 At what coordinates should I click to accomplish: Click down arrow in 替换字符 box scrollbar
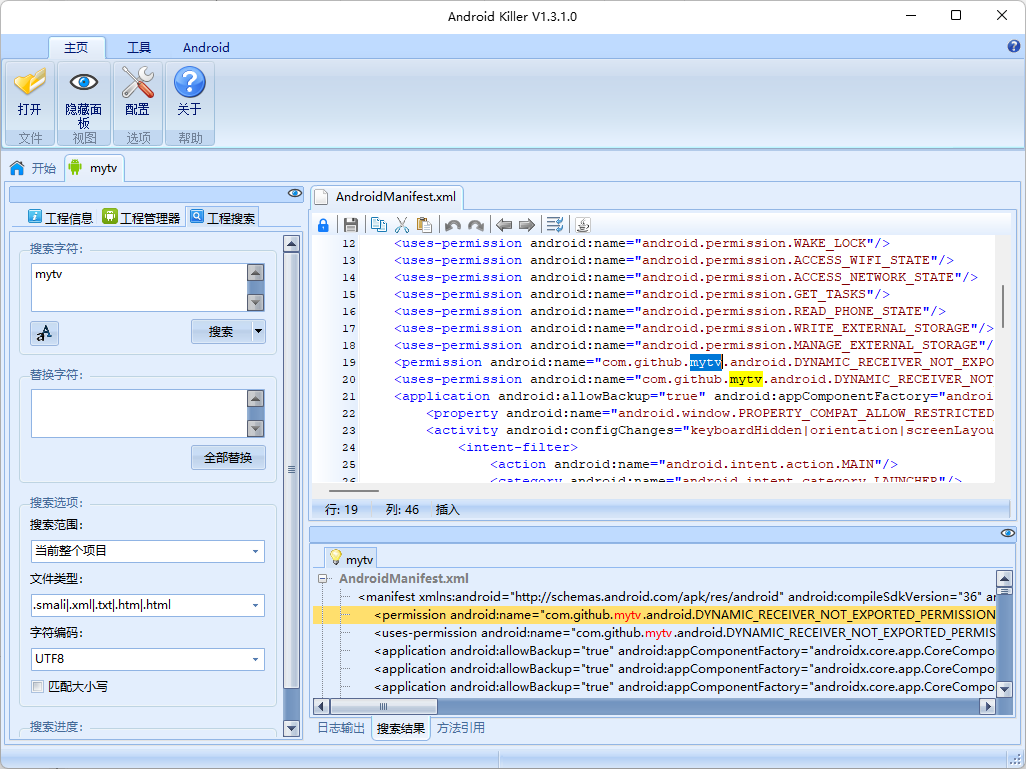pos(255,428)
